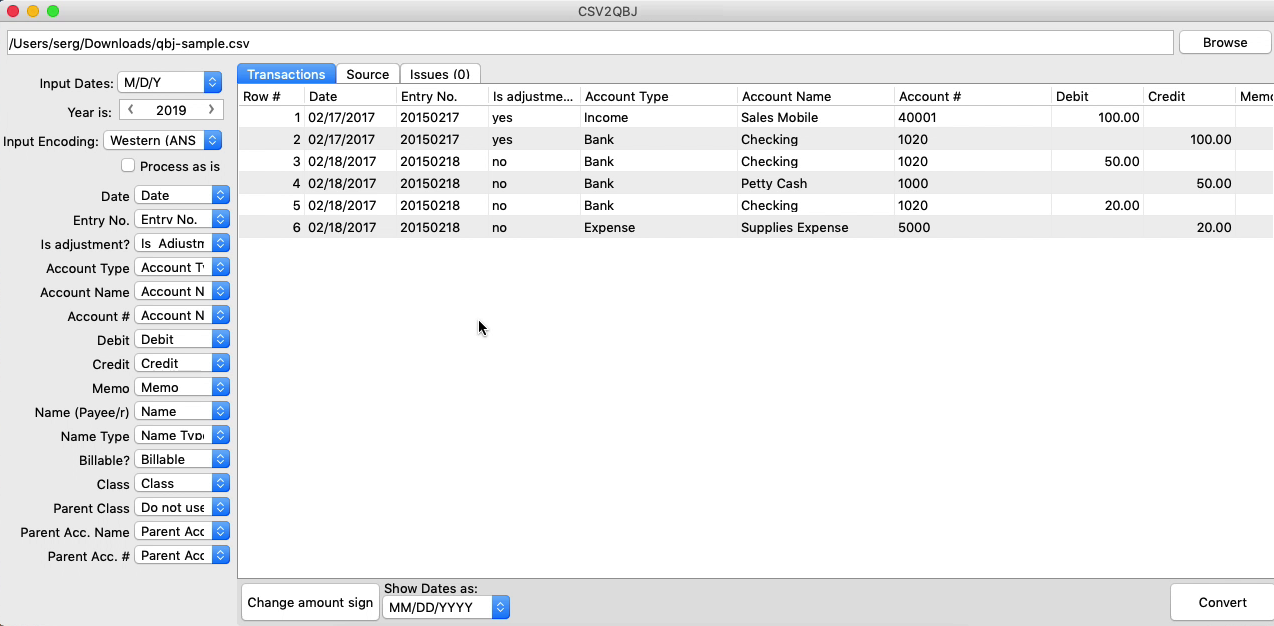
Task: Open the Source tab
Action: click(x=367, y=74)
